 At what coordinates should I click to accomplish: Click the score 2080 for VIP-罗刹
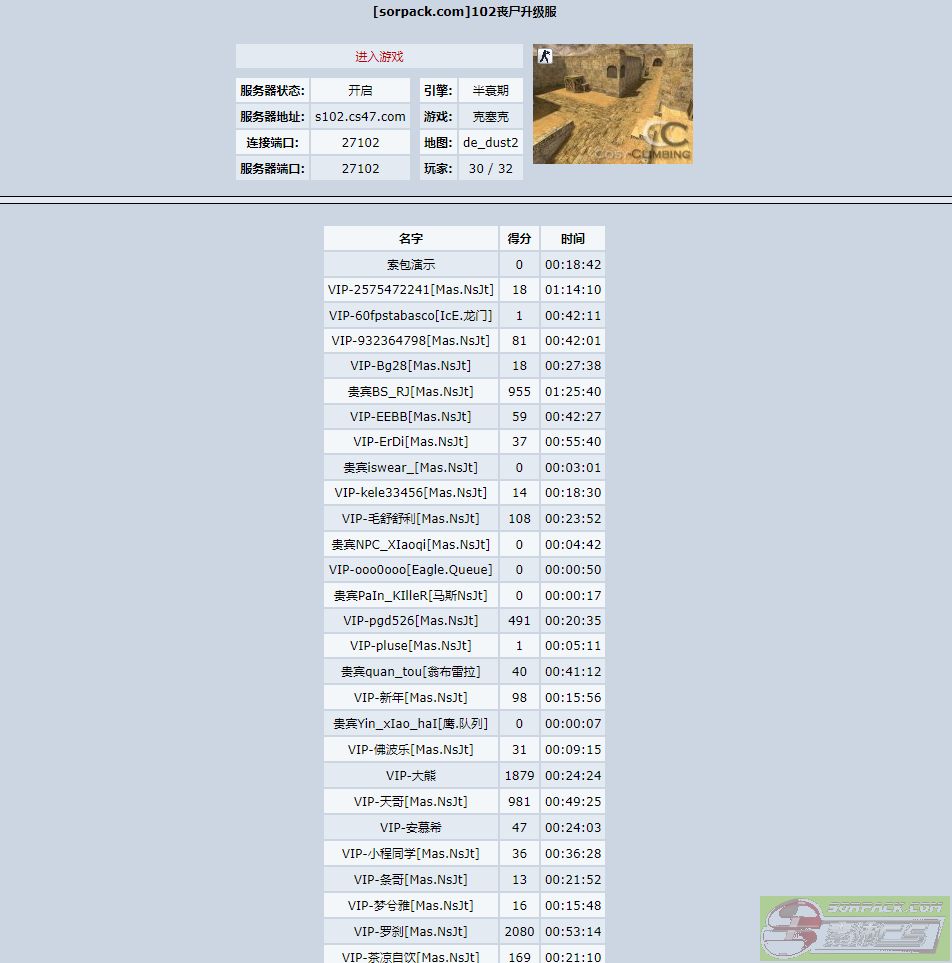519,931
